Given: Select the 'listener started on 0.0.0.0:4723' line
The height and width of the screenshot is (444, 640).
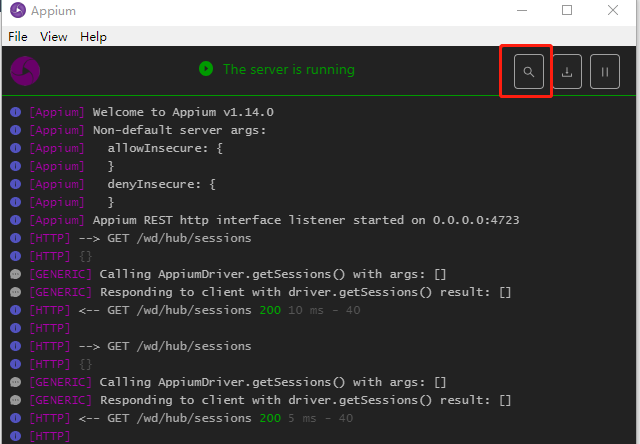Looking at the screenshot, I should (274, 220).
